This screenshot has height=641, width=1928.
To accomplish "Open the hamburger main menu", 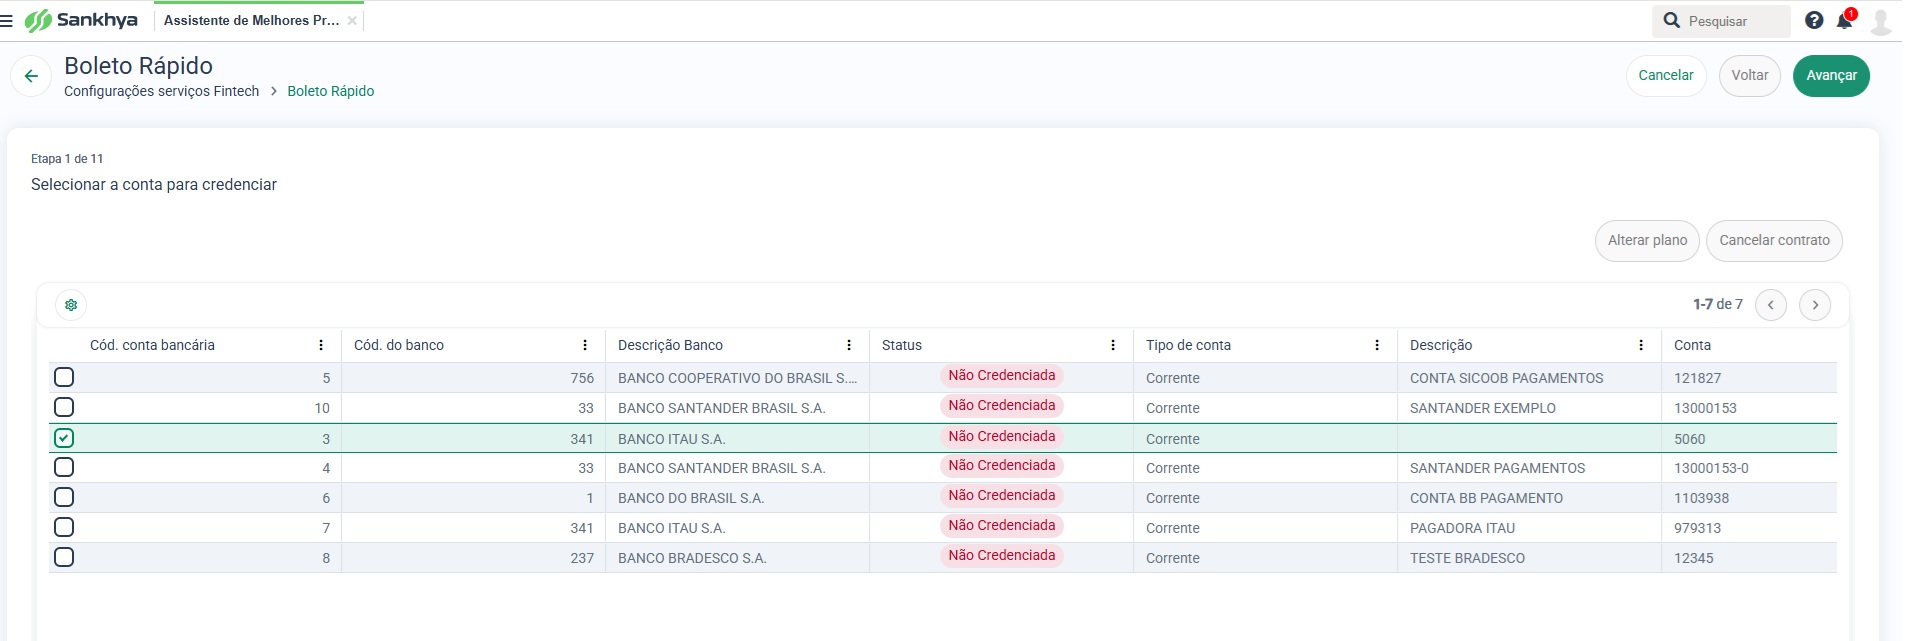I will [x=7, y=20].
